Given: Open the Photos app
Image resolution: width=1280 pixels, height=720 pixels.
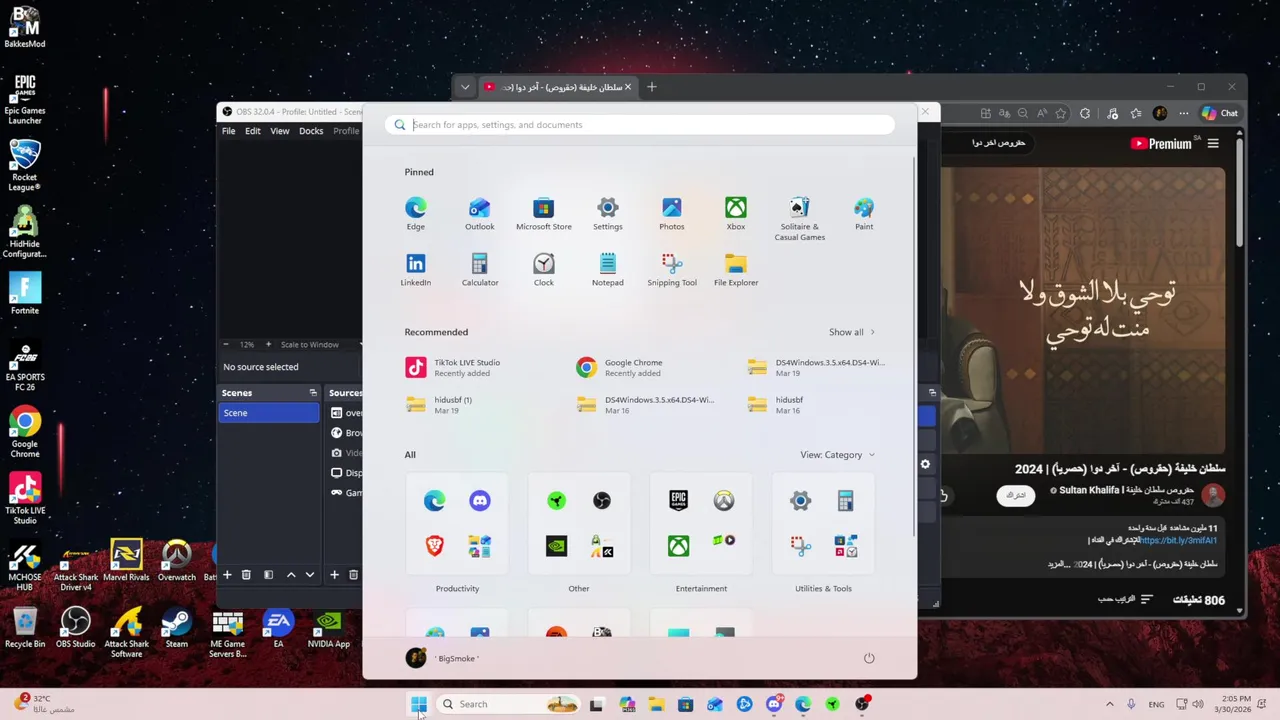Looking at the screenshot, I should (x=671, y=213).
